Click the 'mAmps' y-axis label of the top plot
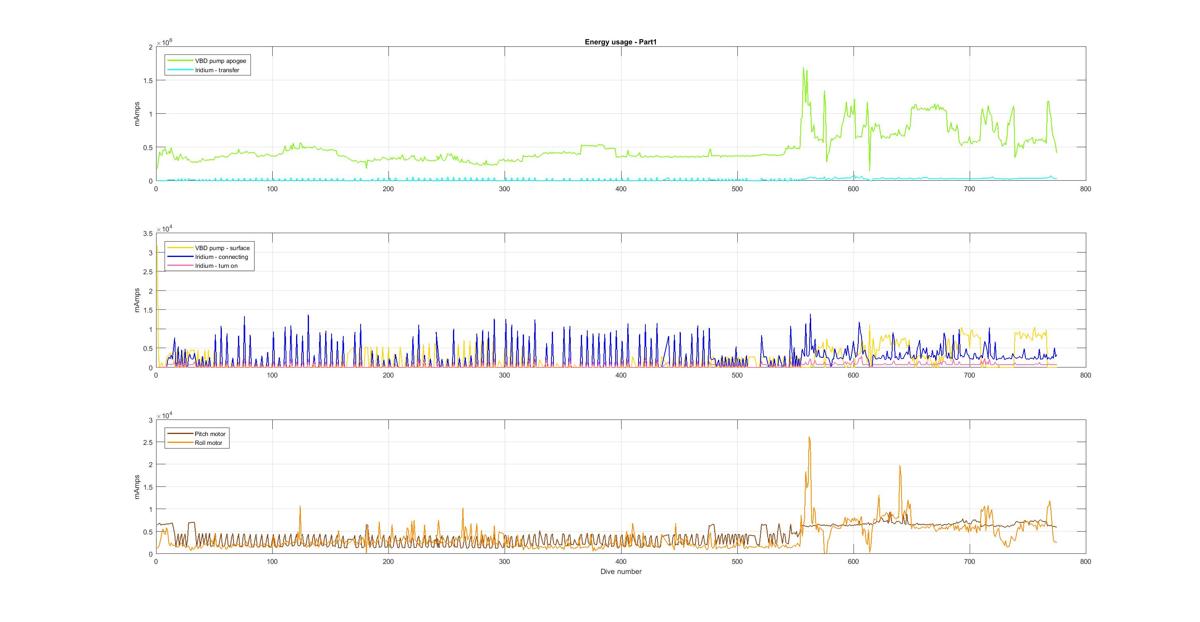The width and height of the screenshot is (1200, 622). point(137,114)
